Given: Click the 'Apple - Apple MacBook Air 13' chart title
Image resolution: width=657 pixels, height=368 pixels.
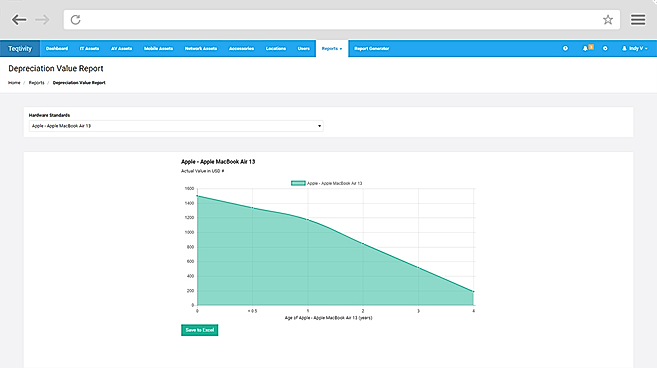Looking at the screenshot, I should (218, 162).
